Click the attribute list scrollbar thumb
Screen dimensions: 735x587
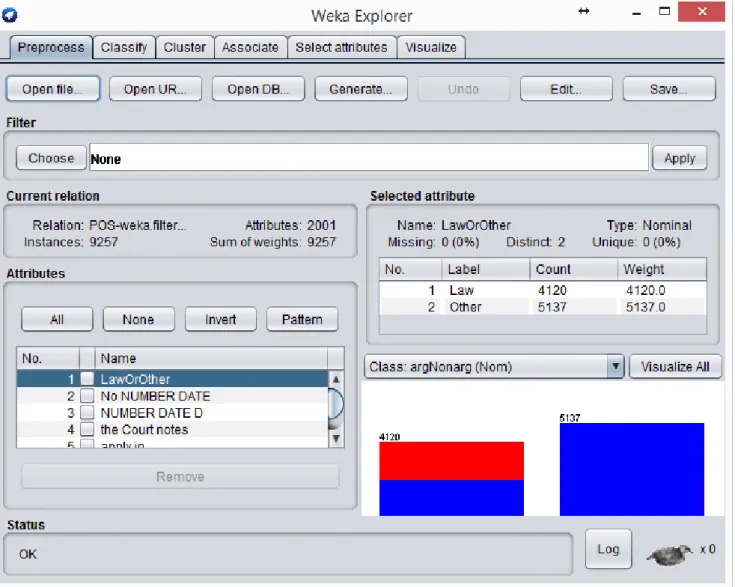pyautogui.click(x=336, y=404)
